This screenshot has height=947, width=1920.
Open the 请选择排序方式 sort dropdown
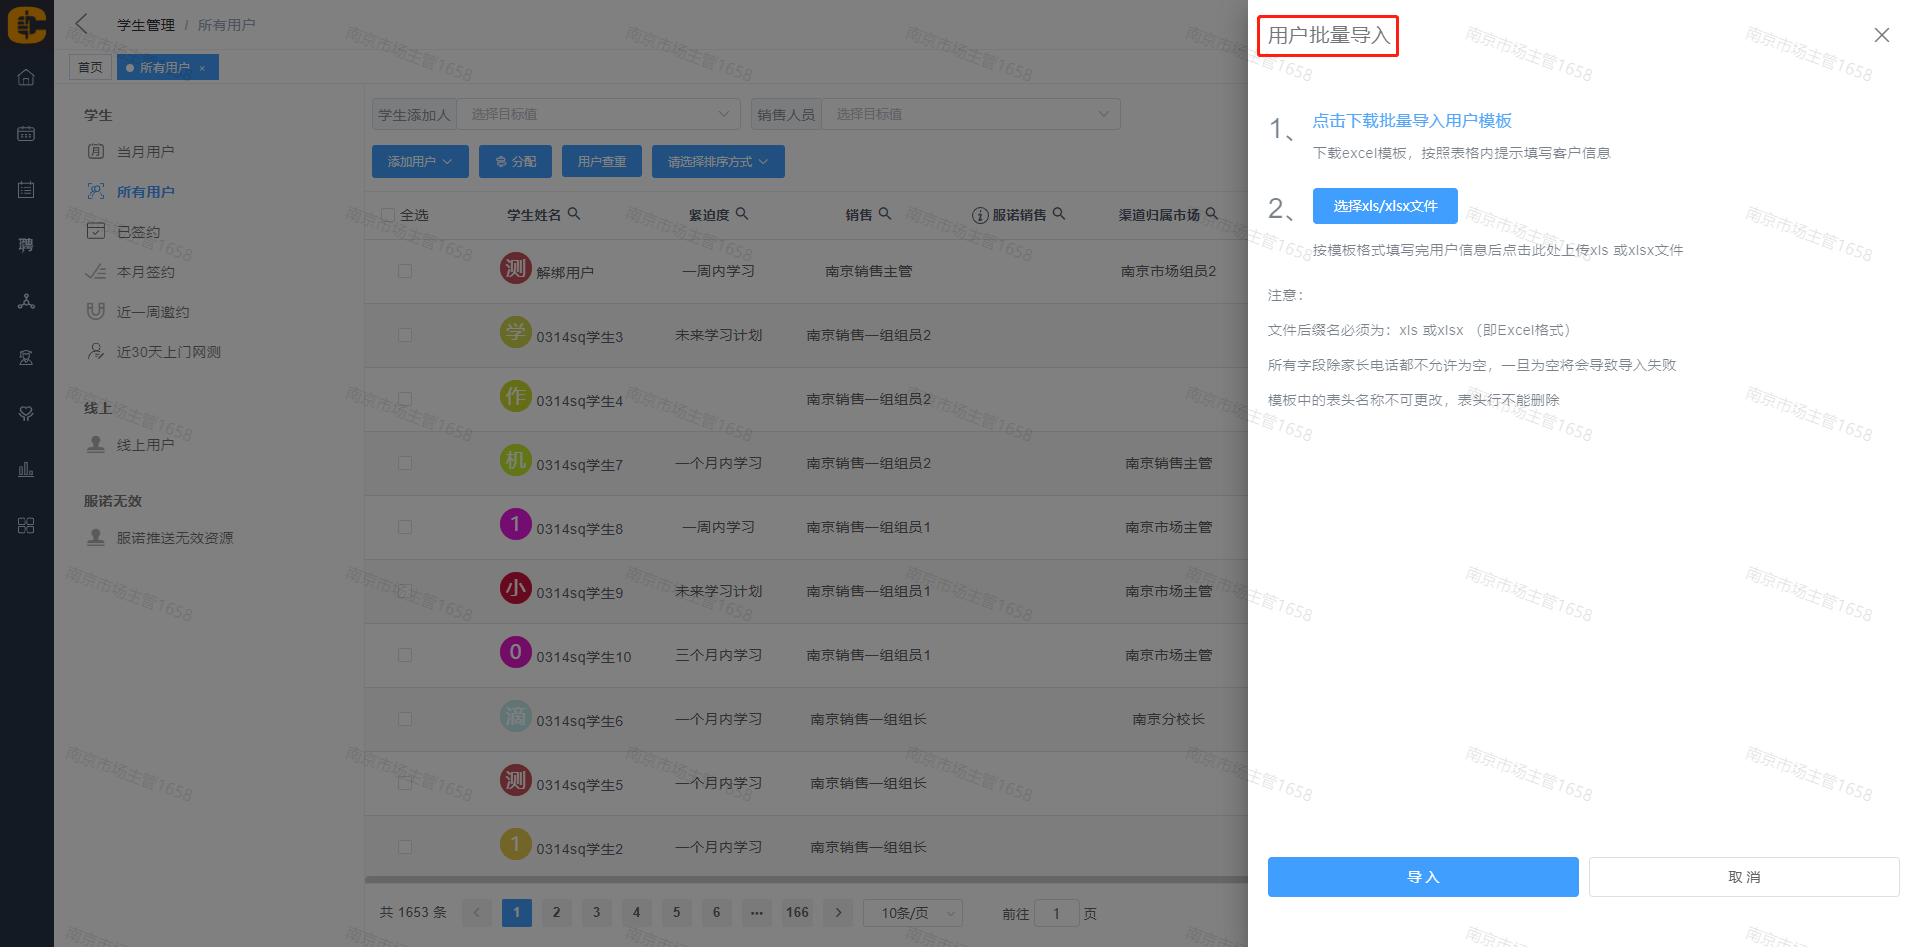coord(717,162)
